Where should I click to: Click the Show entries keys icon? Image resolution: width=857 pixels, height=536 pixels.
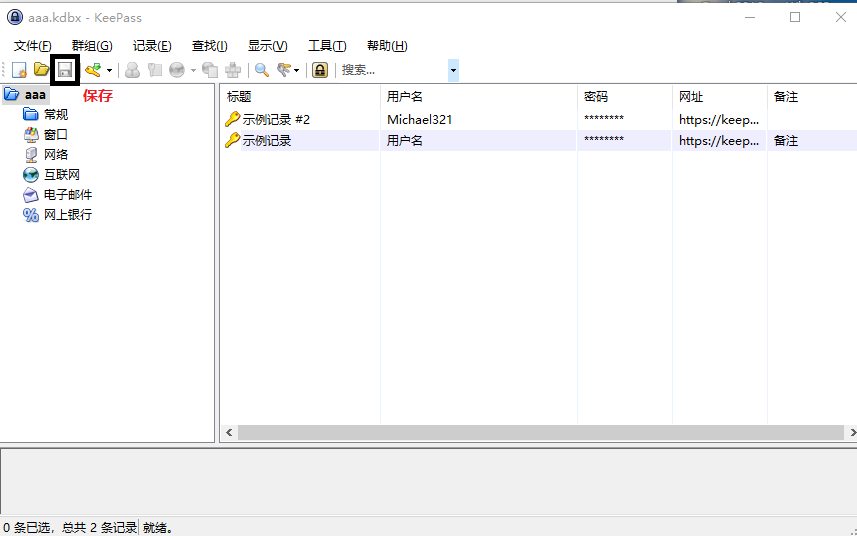(x=284, y=70)
